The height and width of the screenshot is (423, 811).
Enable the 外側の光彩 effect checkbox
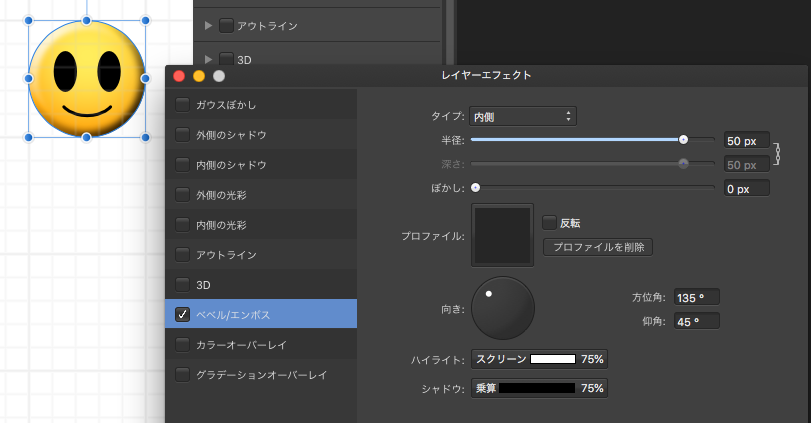click(x=182, y=194)
